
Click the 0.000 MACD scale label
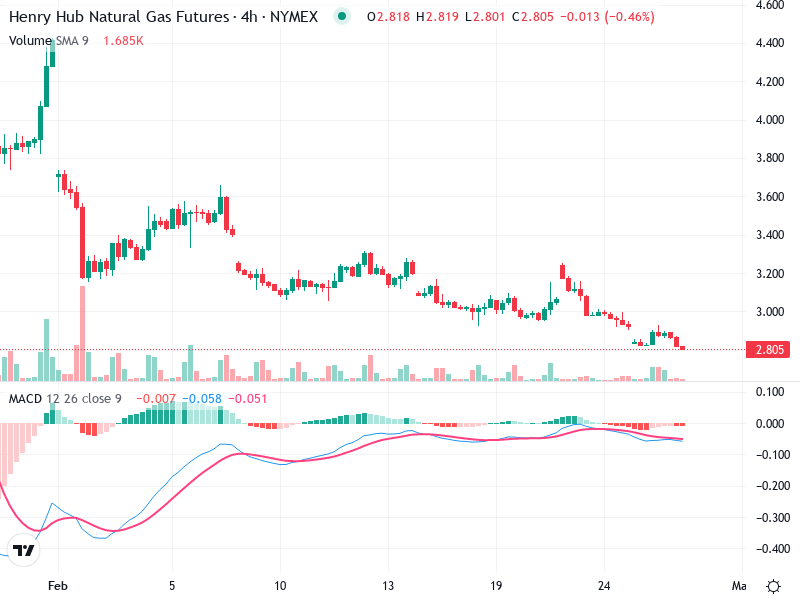770,423
